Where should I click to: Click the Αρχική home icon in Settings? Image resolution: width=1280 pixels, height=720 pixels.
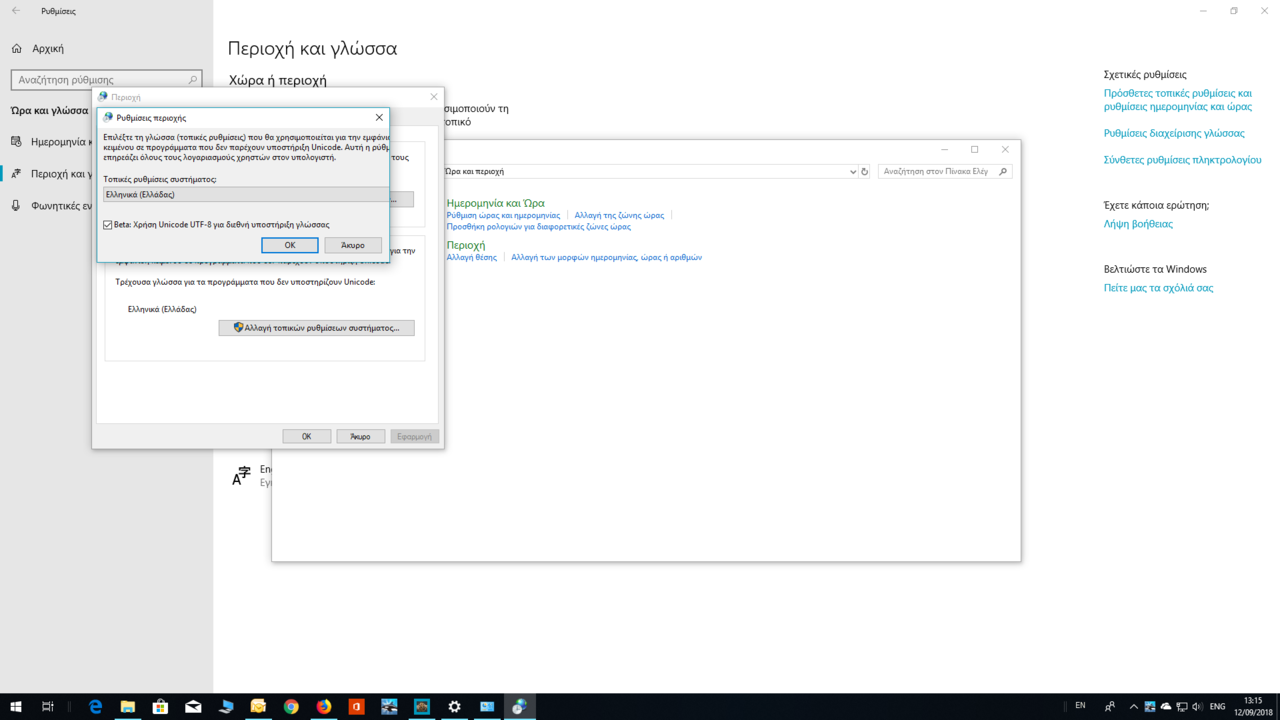pos(17,48)
